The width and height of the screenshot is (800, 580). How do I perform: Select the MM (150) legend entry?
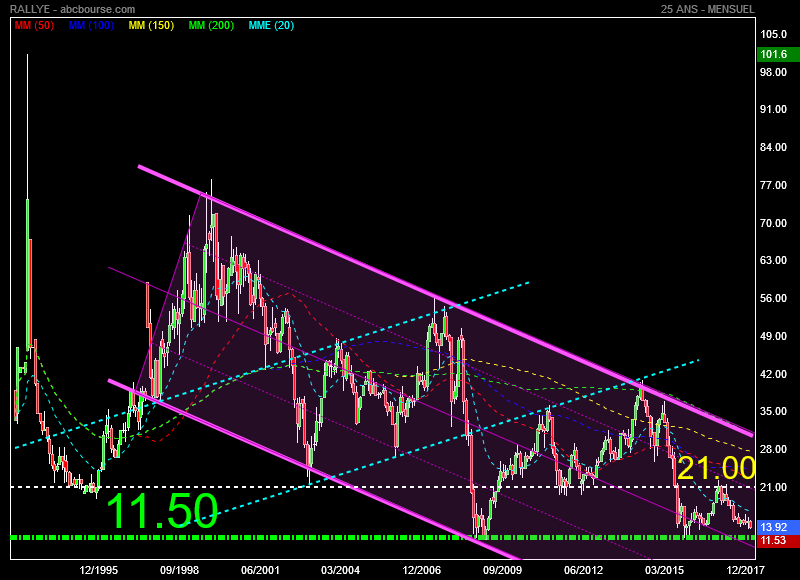click(152, 25)
